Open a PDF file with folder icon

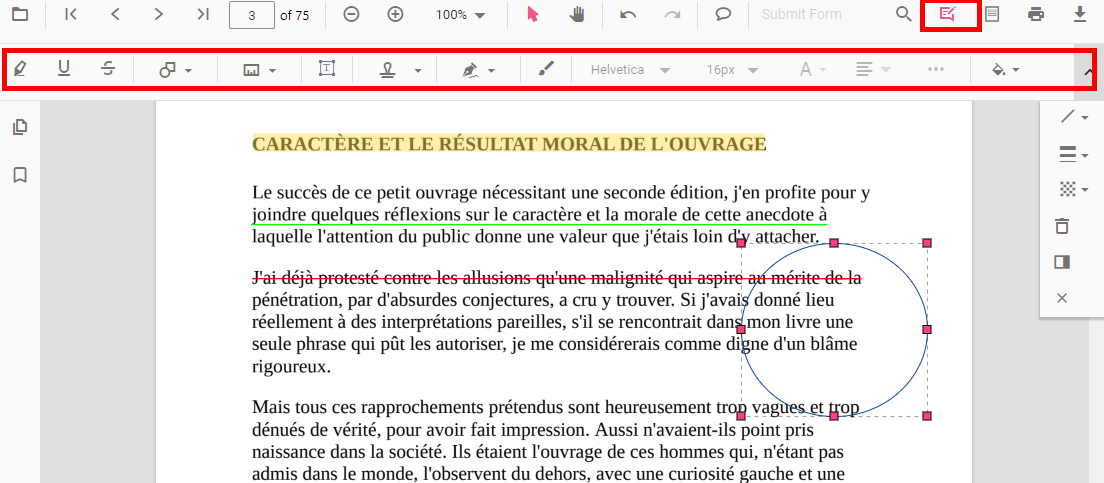pos(20,14)
